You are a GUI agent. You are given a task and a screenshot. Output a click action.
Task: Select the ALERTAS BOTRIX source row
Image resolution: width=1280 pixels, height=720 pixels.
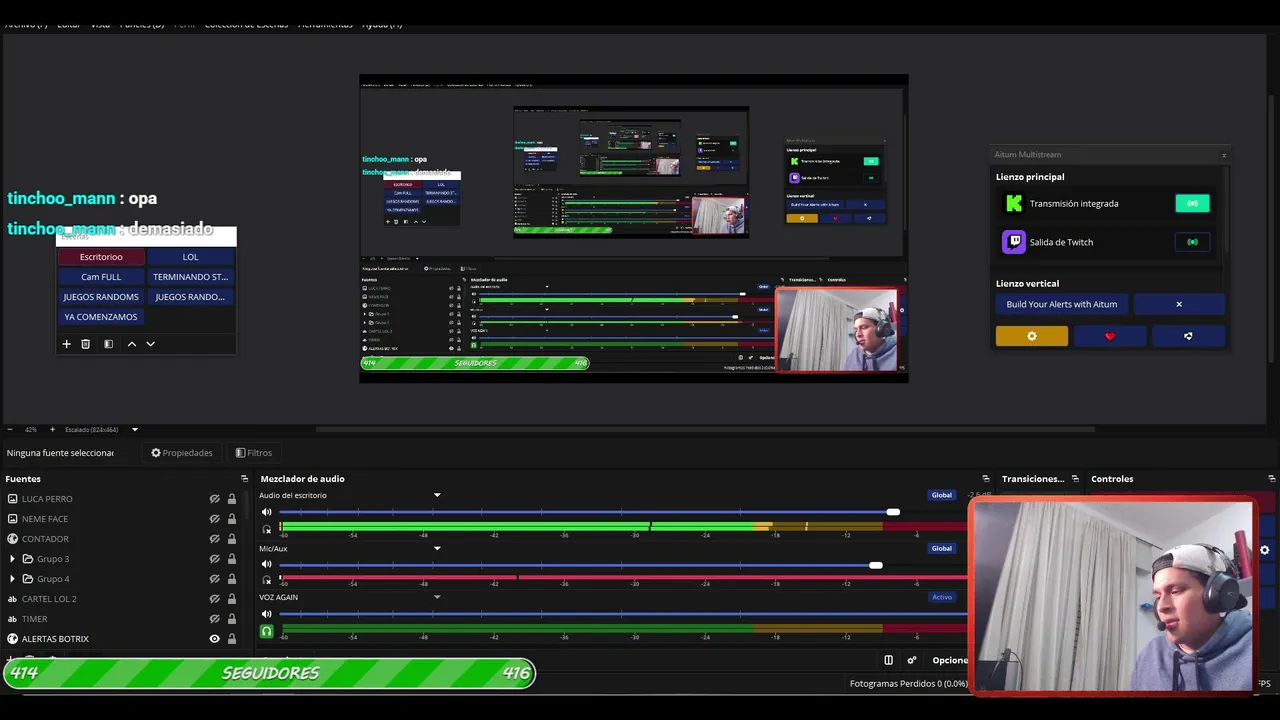[123, 639]
